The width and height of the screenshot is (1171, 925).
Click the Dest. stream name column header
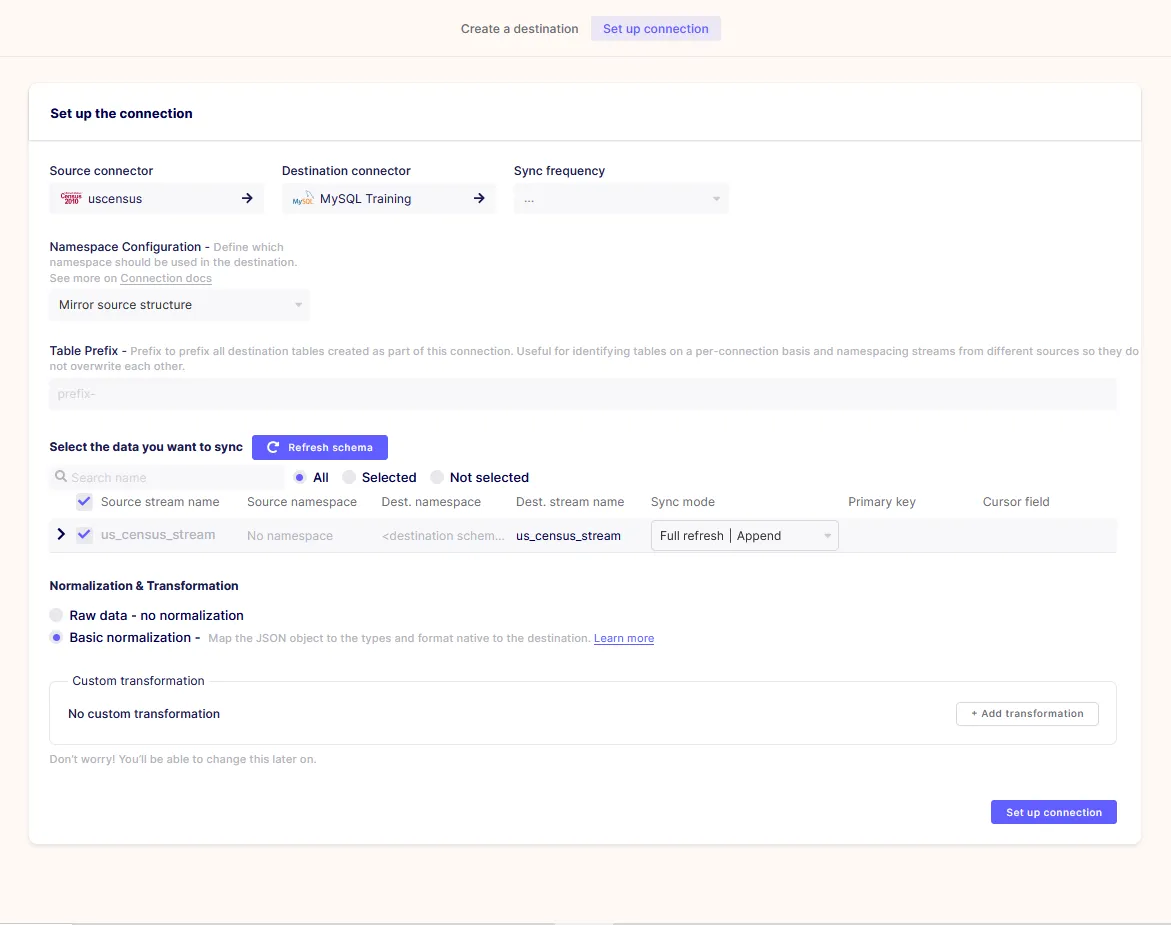[x=570, y=502]
